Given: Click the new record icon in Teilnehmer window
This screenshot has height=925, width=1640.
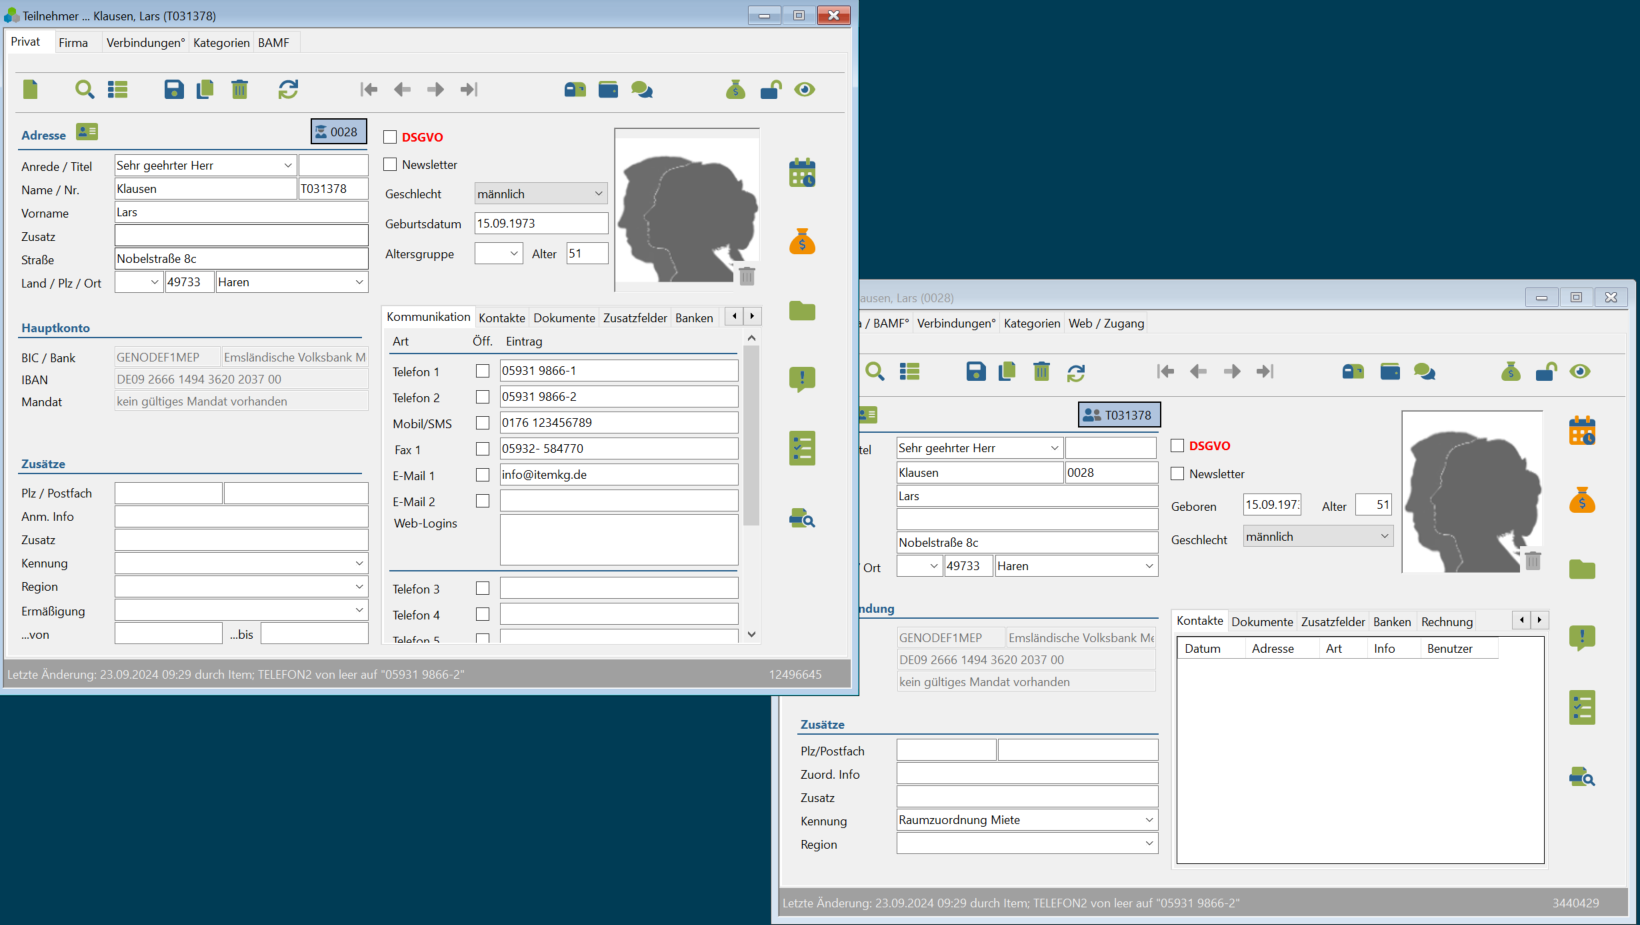Looking at the screenshot, I should click(x=30, y=90).
